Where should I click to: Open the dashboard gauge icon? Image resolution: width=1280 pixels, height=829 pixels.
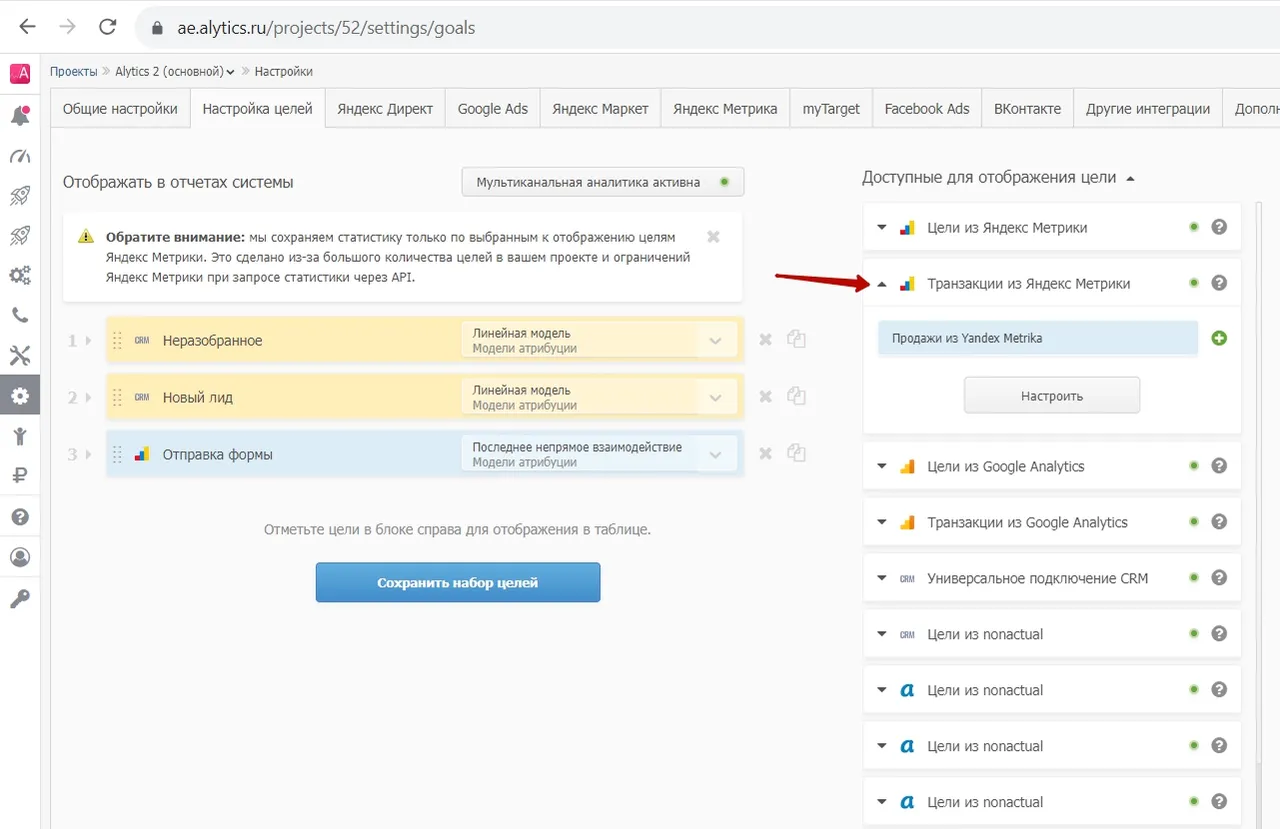tap(20, 156)
